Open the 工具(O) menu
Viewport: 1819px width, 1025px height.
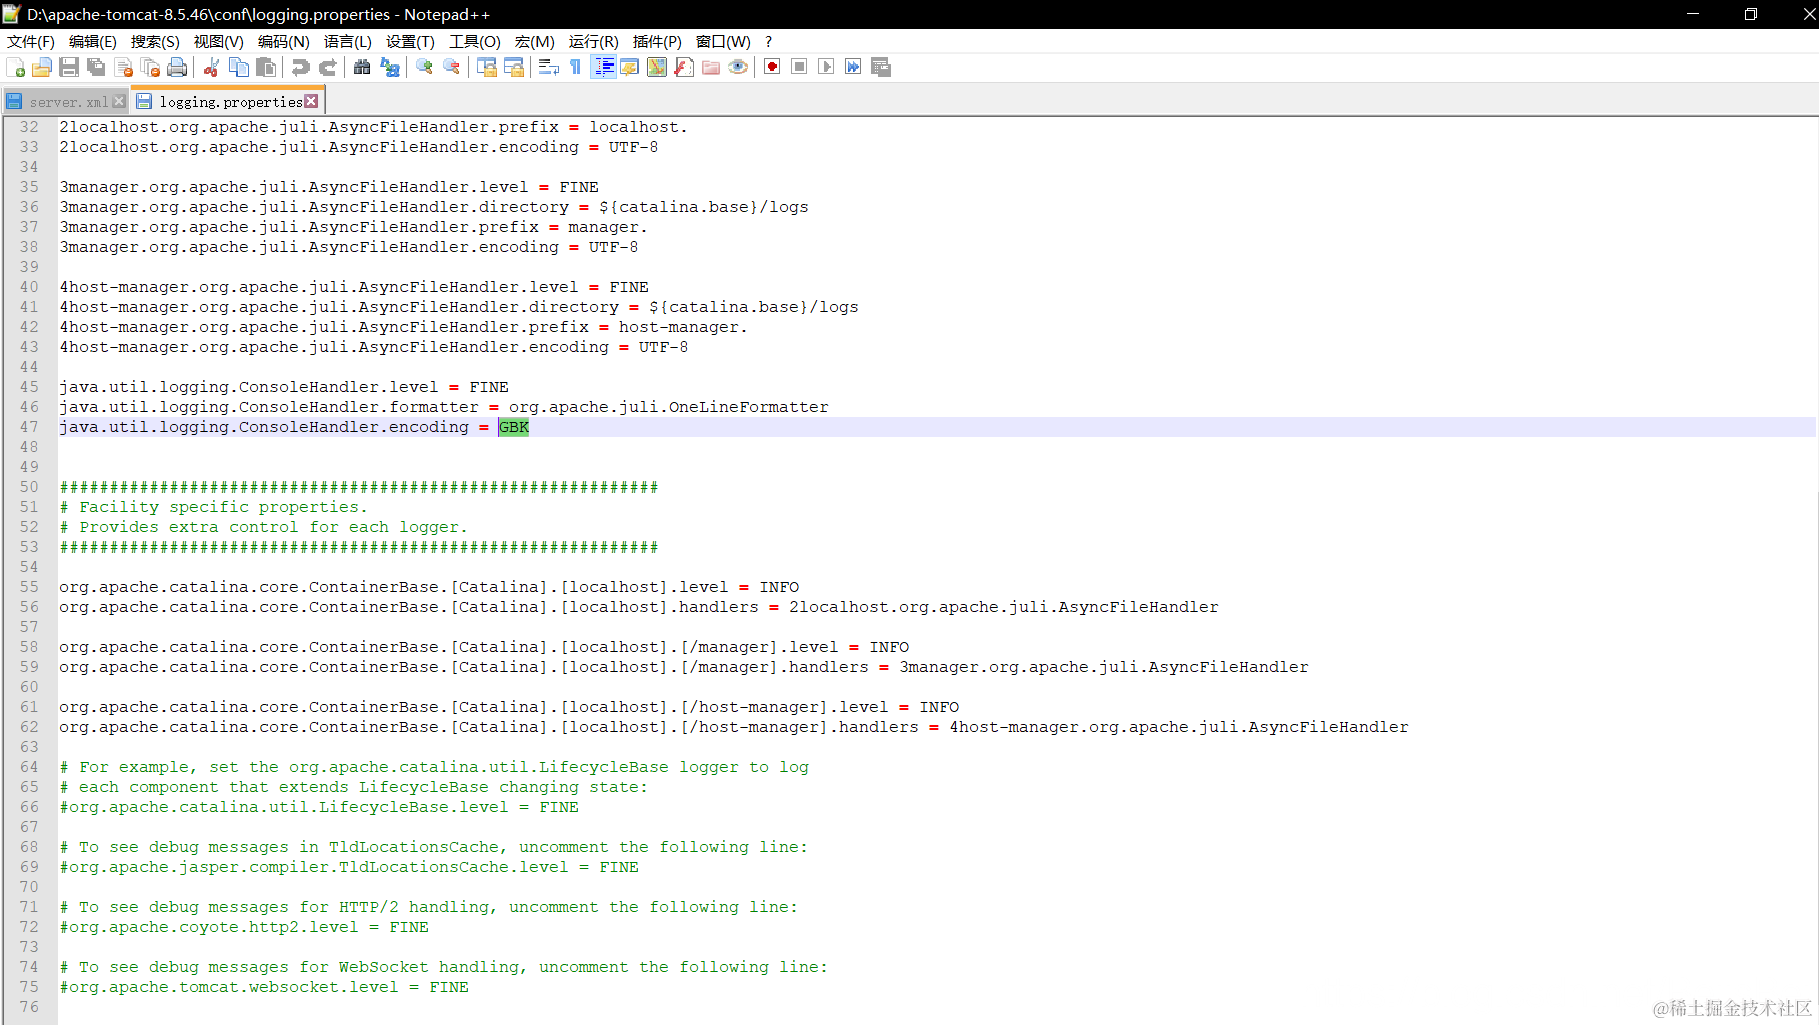pos(475,42)
